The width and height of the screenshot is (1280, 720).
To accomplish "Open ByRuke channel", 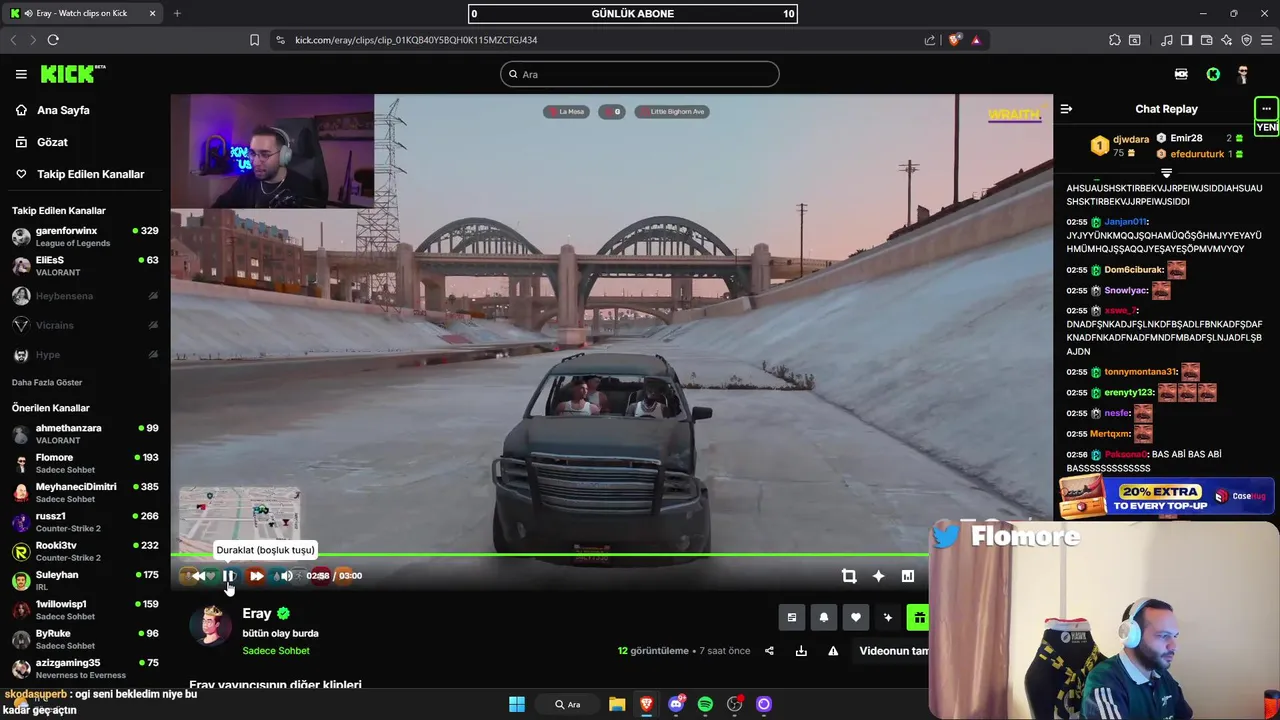I will (x=85, y=639).
